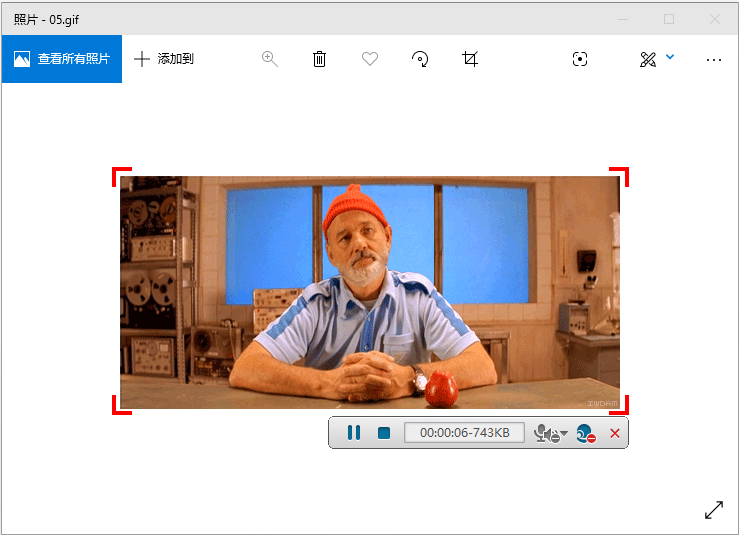Viewport: 739px width, 535px height.
Task: Minimize the Photos window
Action: click(x=623, y=19)
